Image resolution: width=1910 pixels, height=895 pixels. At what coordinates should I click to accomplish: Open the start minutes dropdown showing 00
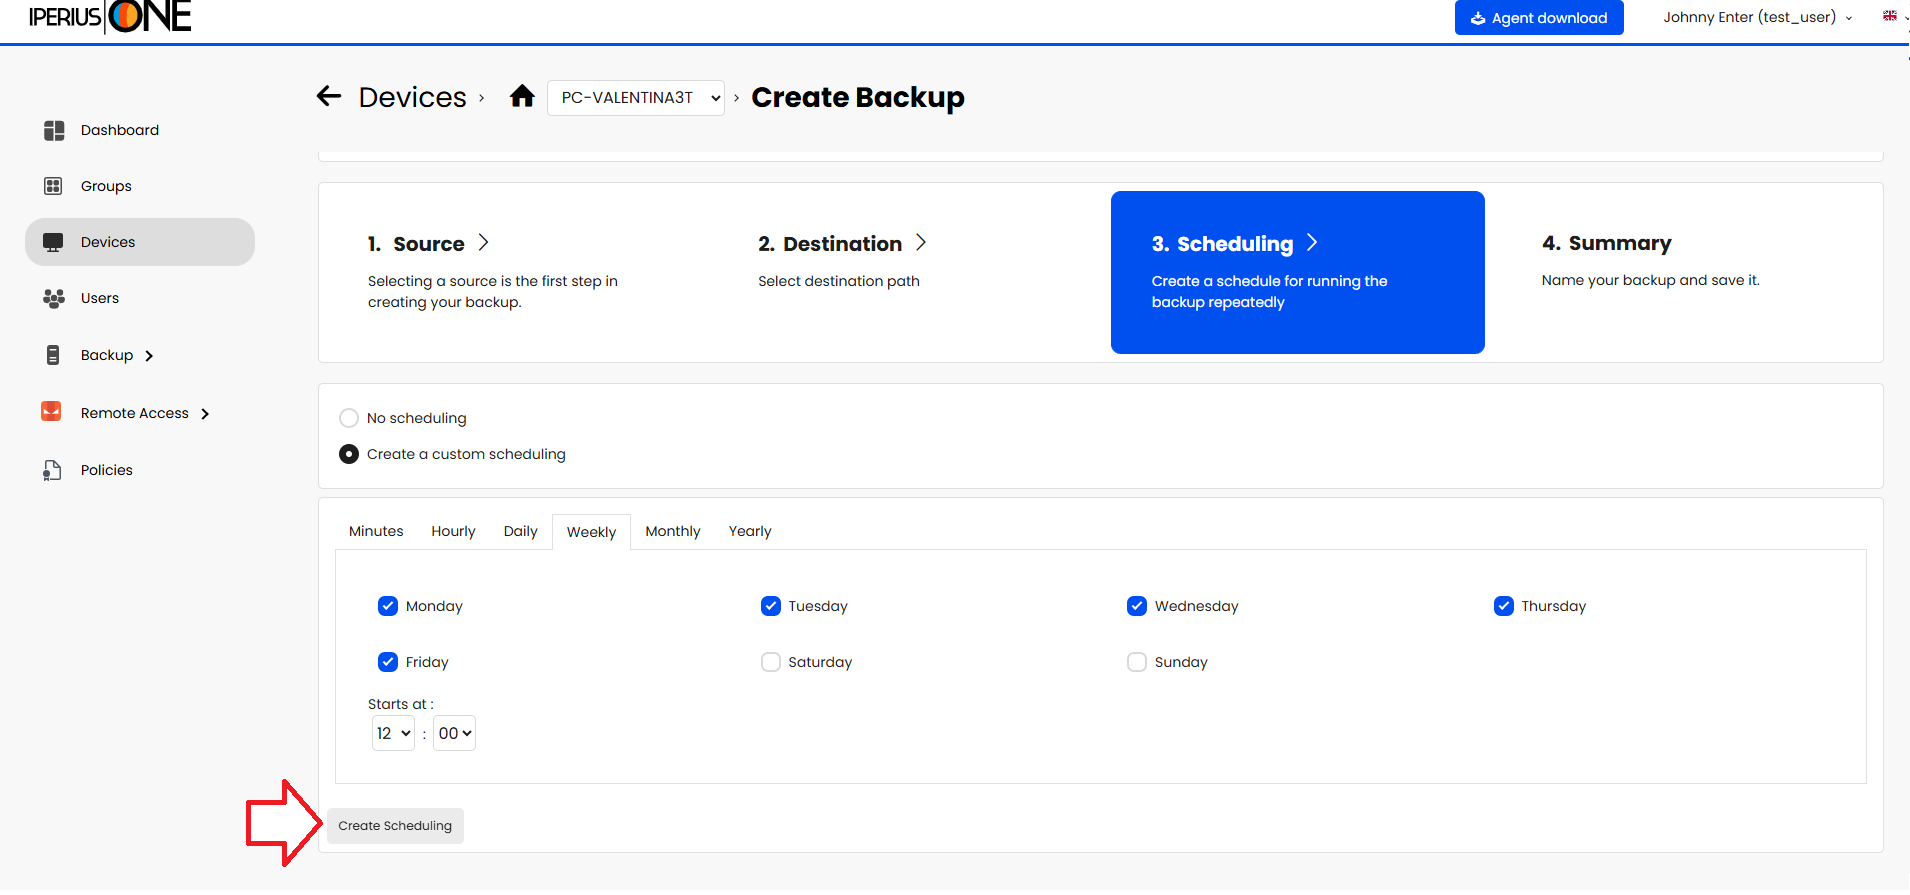pos(454,733)
